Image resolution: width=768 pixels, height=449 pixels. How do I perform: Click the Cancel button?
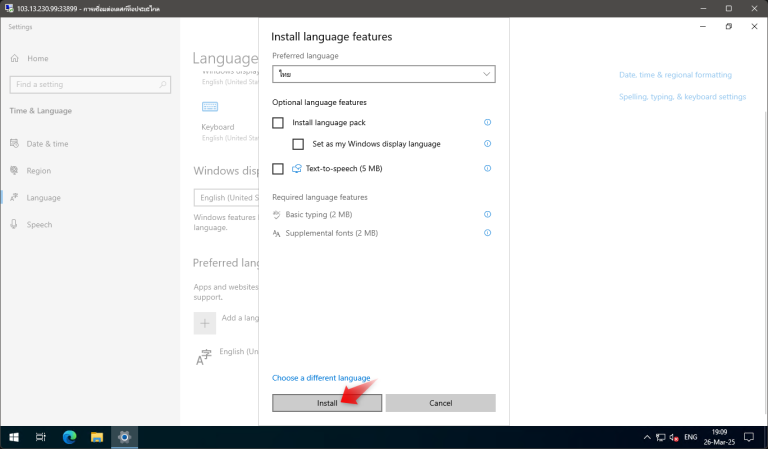[x=440, y=403]
